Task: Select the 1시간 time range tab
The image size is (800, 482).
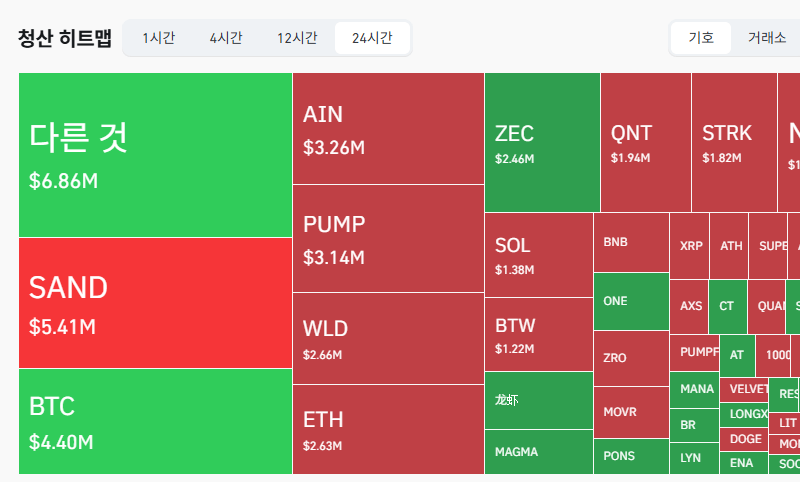Action: tap(159, 38)
